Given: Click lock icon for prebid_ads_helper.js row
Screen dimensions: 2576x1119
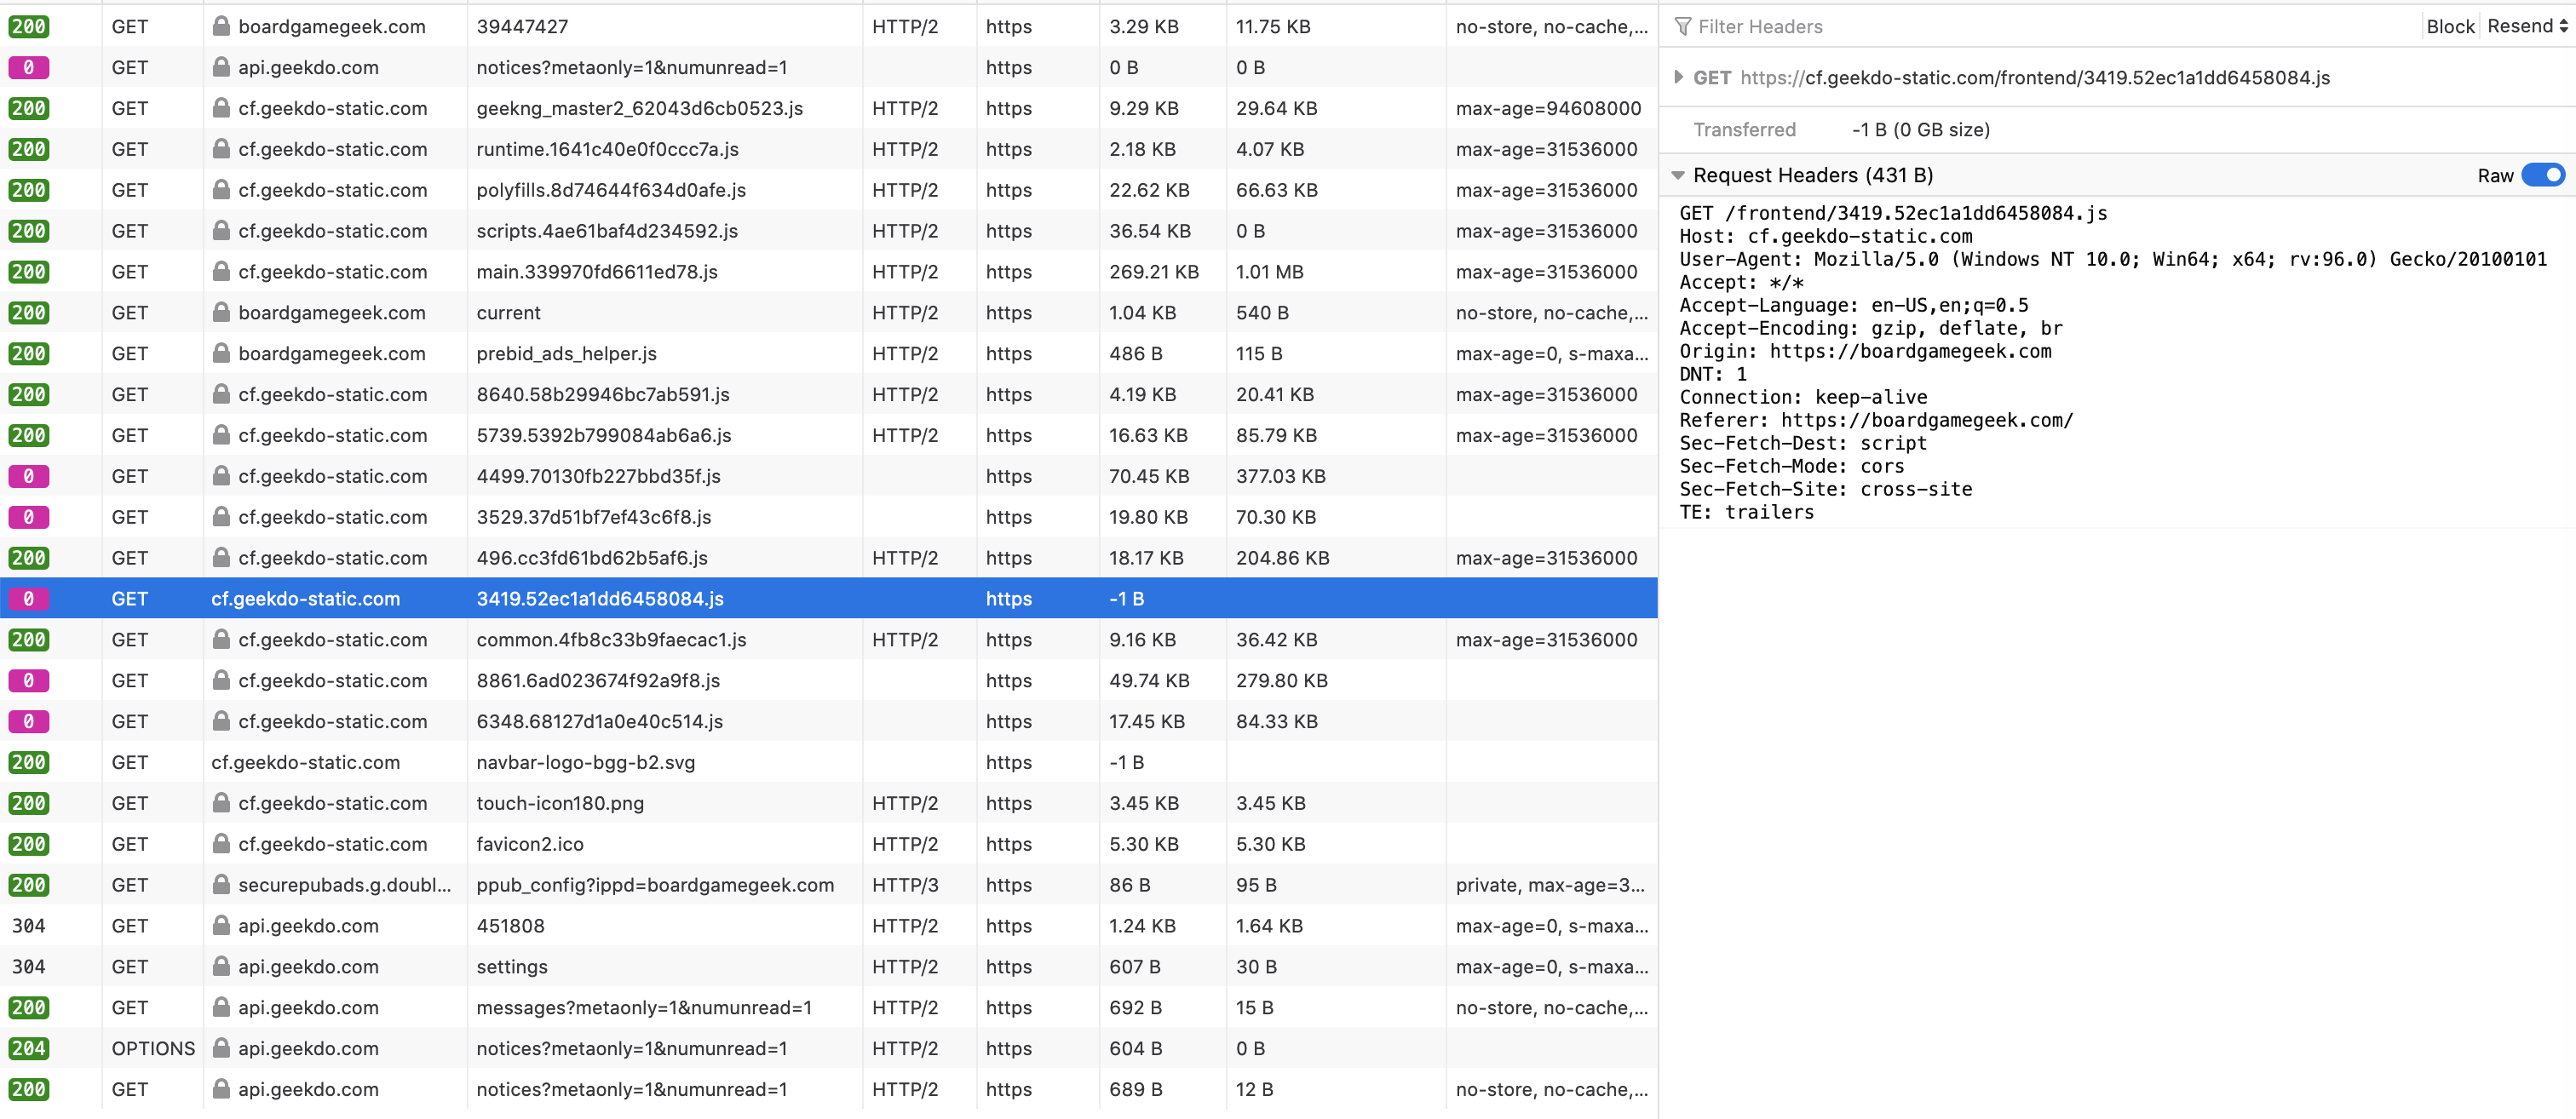Looking at the screenshot, I should coord(222,354).
